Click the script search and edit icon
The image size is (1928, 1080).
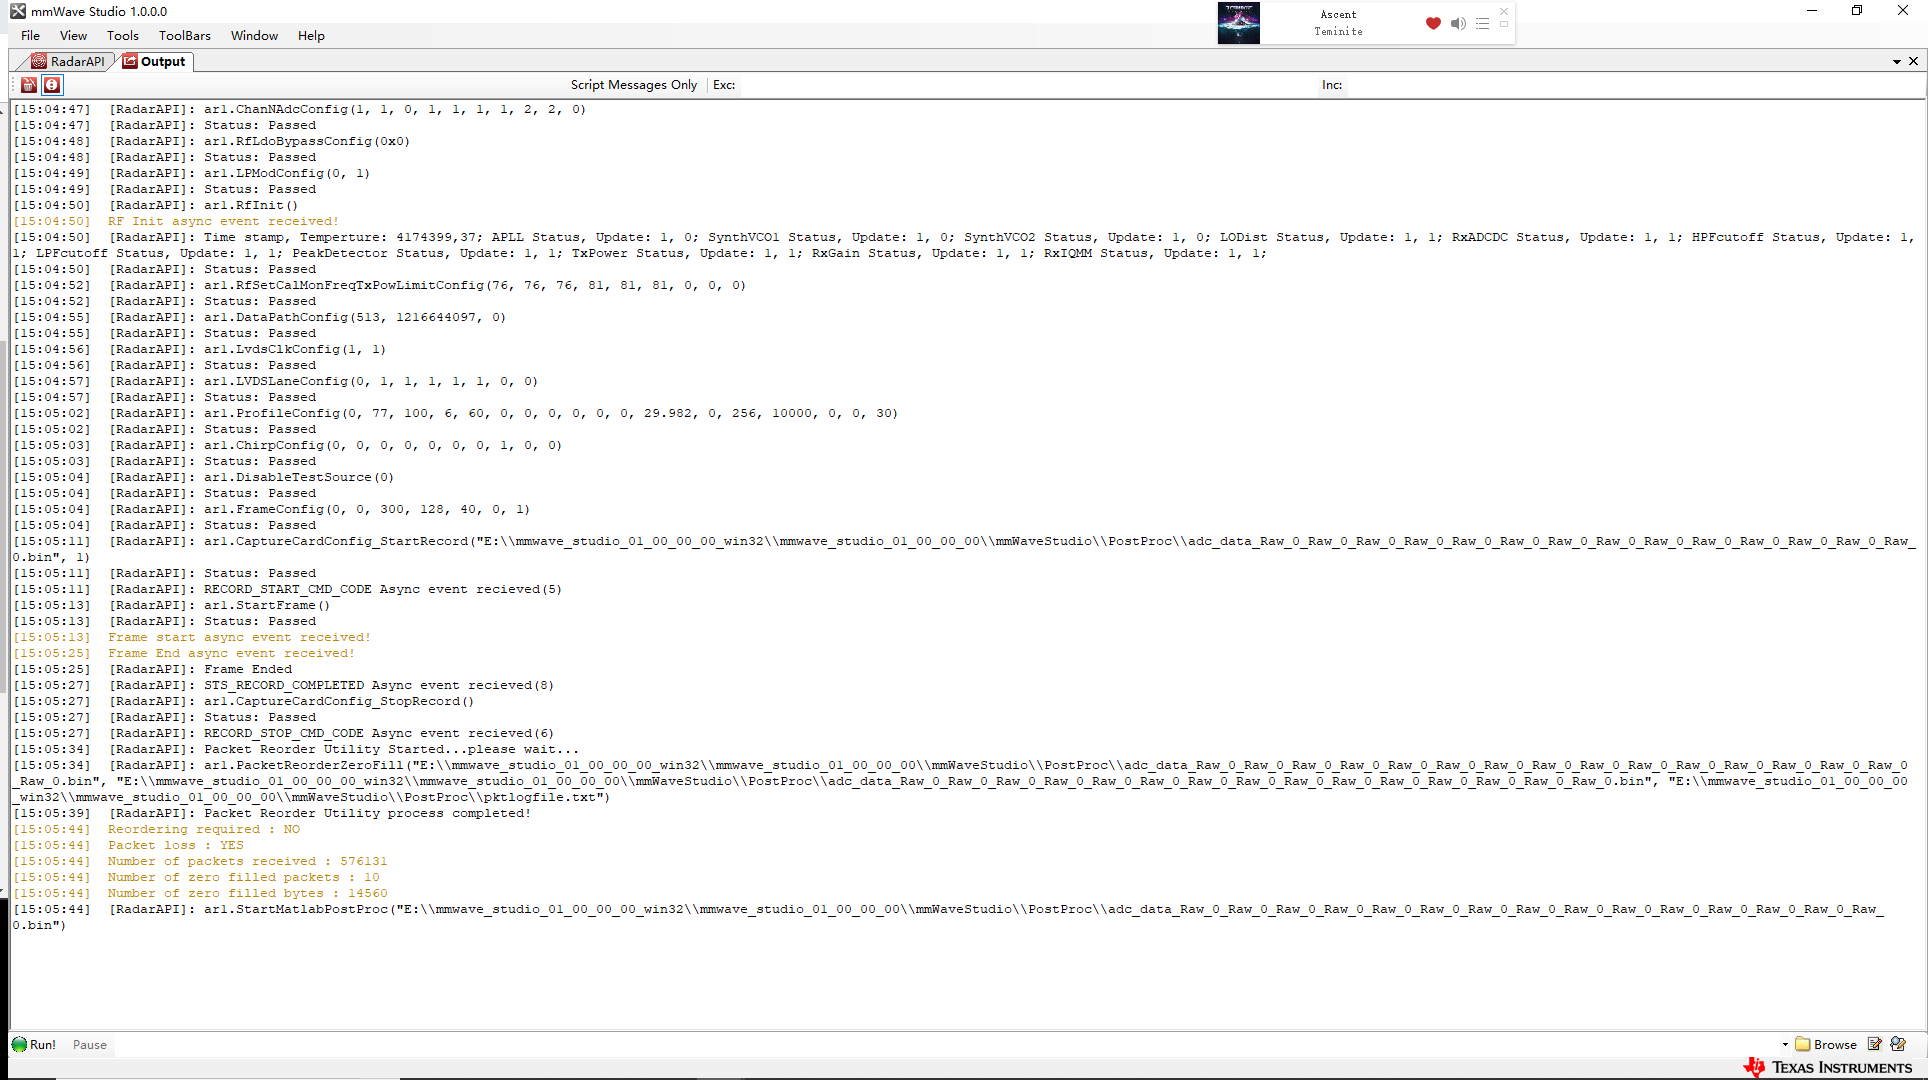pos(1898,1044)
